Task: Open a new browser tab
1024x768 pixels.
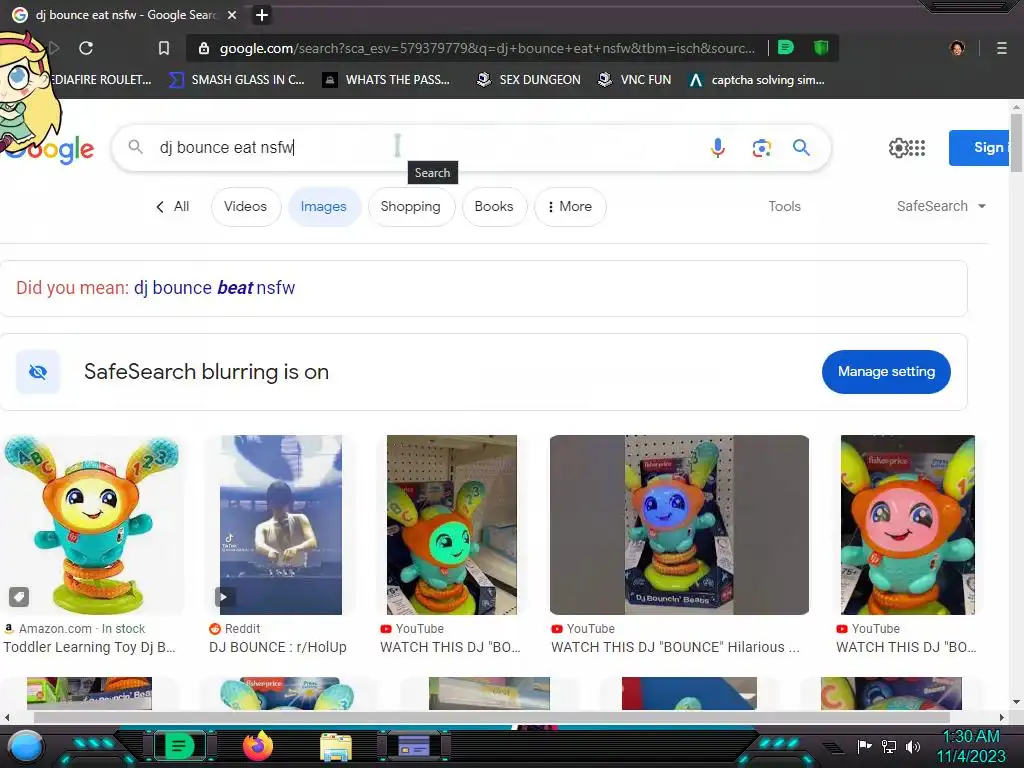Action: (262, 14)
